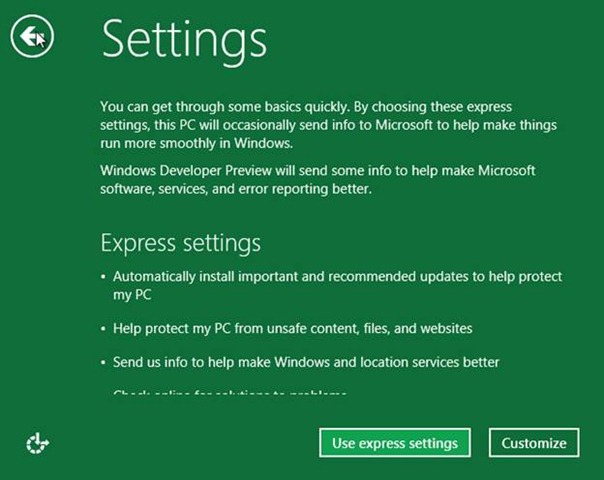This screenshot has height=480, width=604.
Task: Click the 'settings, this PC will occasionally send' line
Action: pyautogui.click(x=329, y=125)
